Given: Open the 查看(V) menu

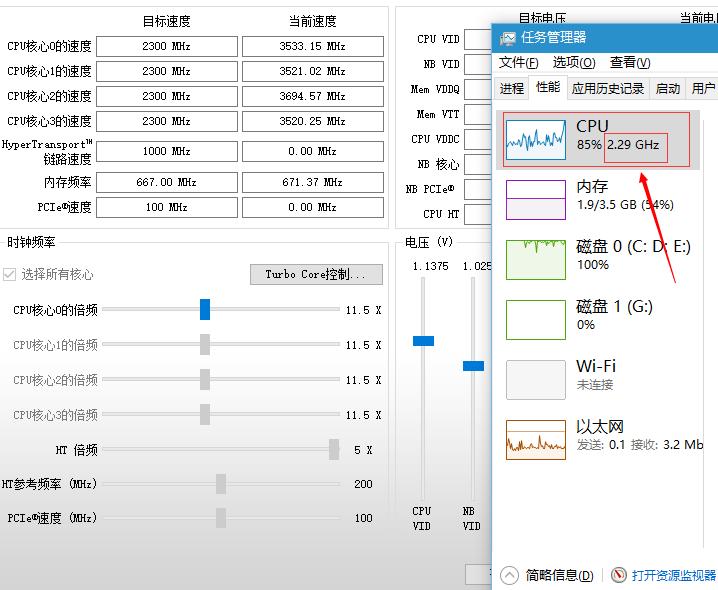Looking at the screenshot, I should 630,62.
